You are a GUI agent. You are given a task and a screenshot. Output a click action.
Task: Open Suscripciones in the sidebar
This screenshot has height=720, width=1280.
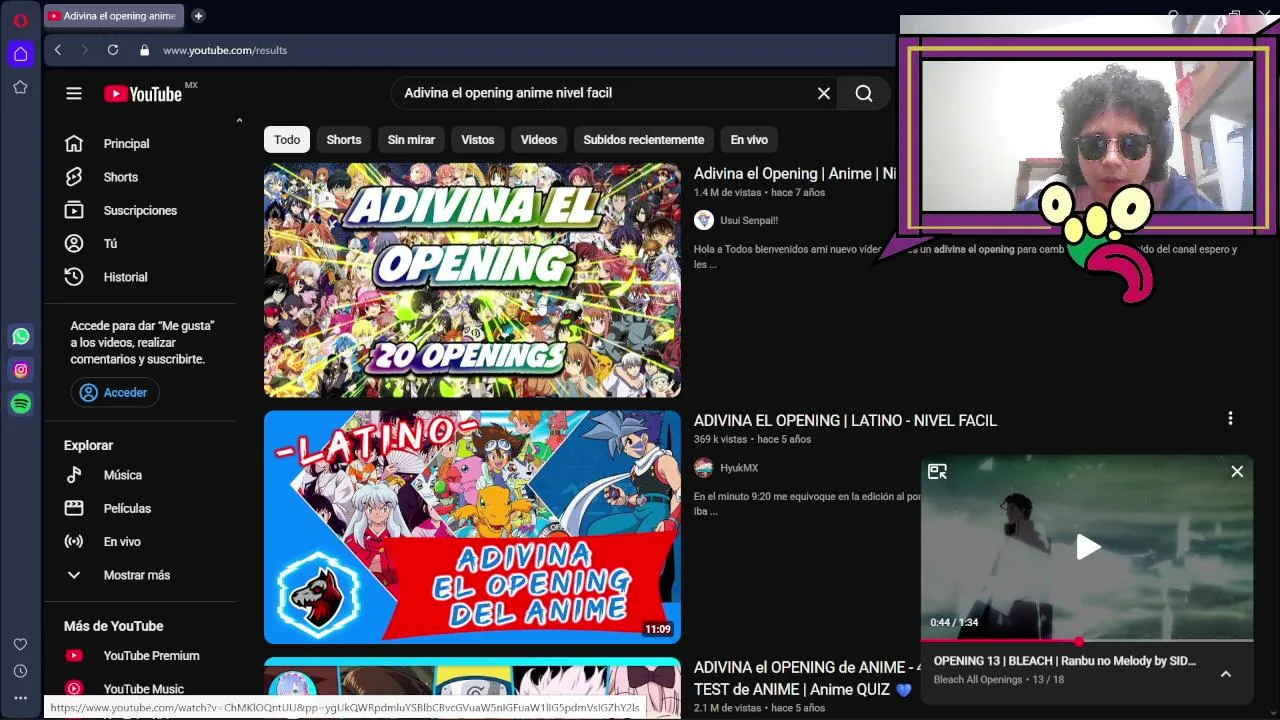[x=140, y=210]
